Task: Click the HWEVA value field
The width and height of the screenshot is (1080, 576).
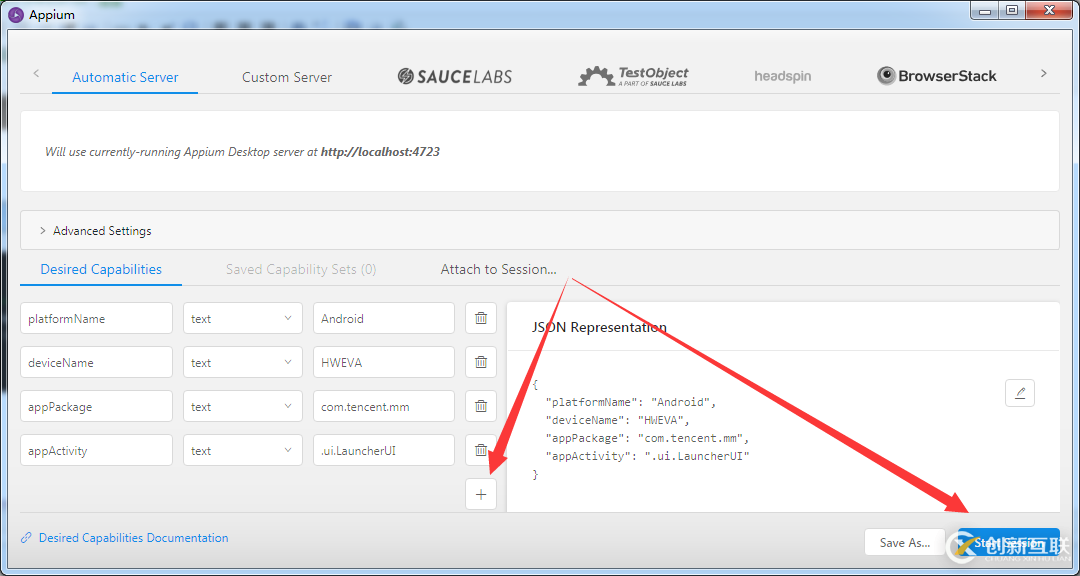Action: [x=384, y=362]
